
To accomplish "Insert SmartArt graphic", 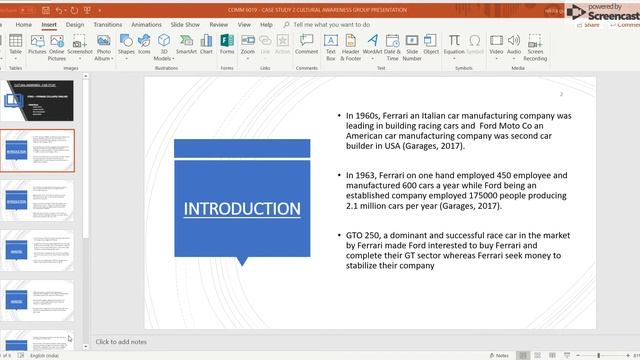I will [x=186, y=45].
